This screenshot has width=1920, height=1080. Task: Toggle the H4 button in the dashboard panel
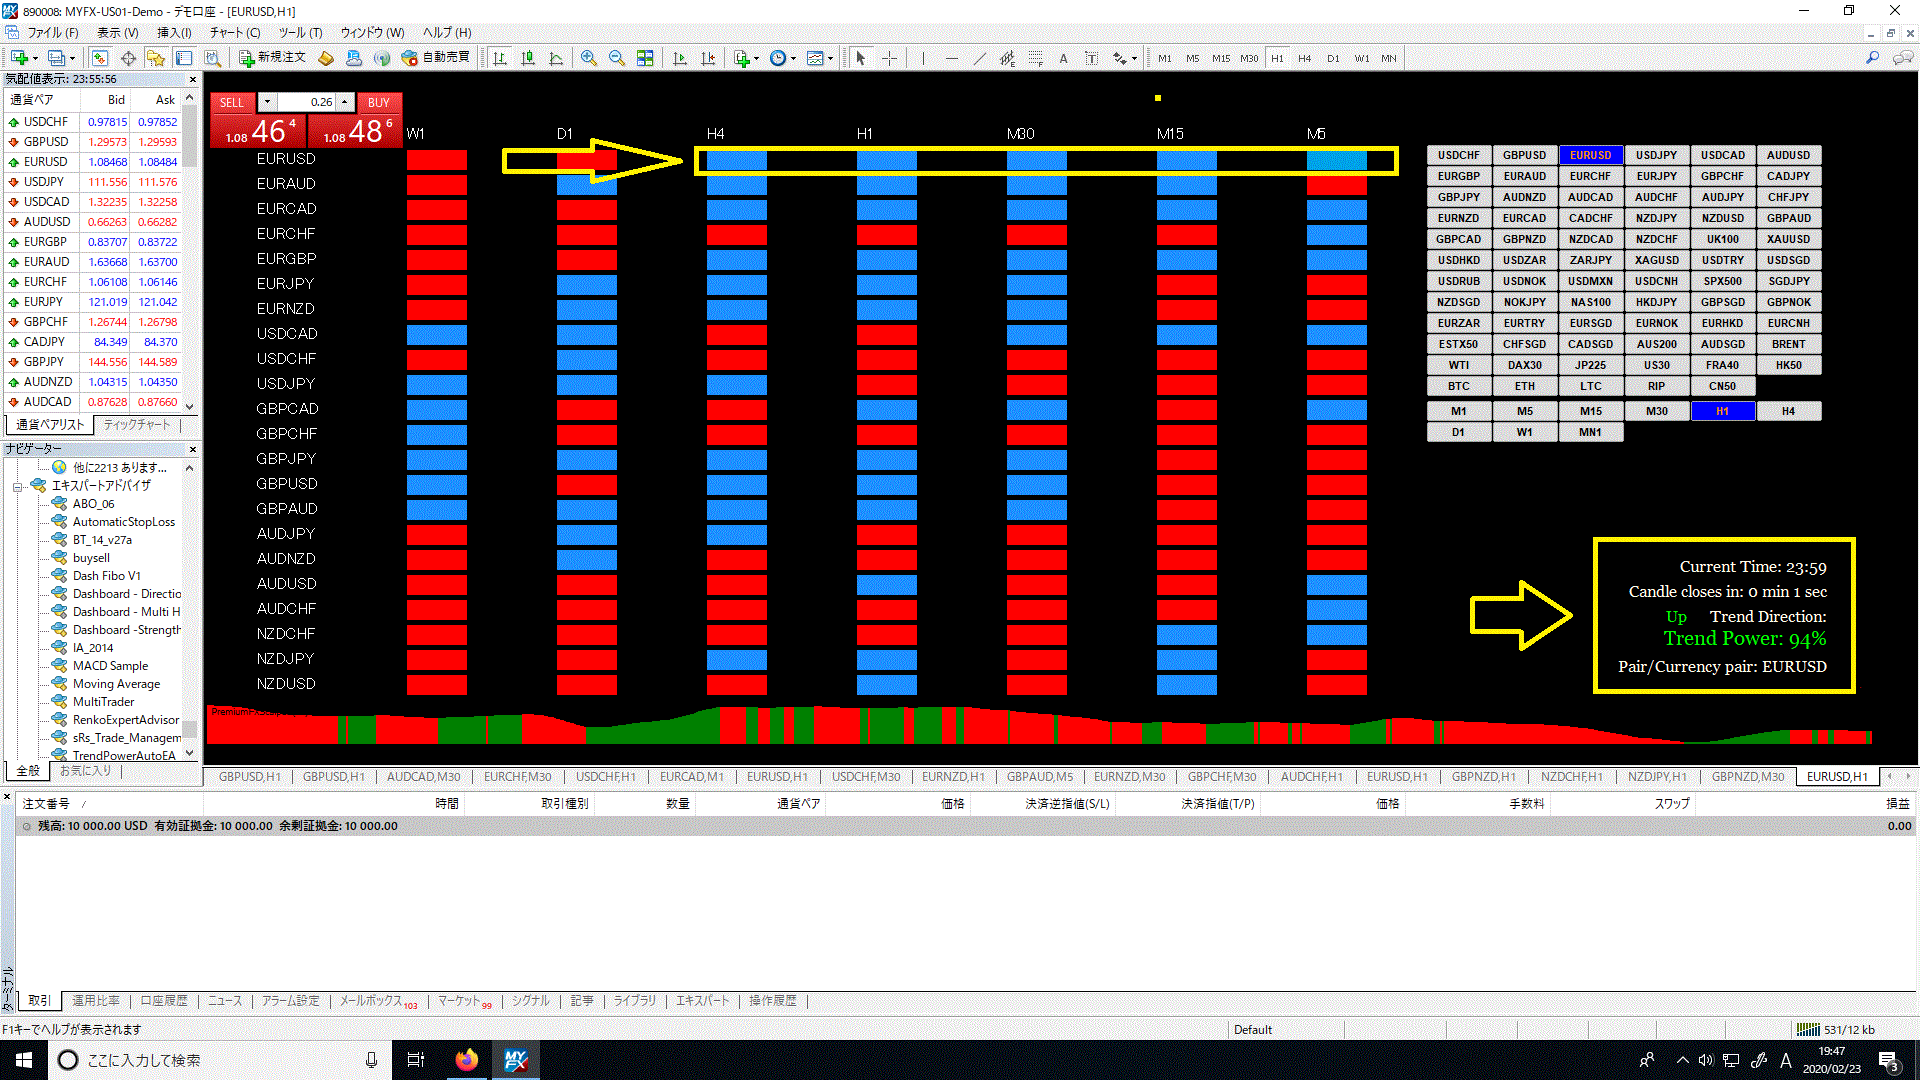[1788, 411]
